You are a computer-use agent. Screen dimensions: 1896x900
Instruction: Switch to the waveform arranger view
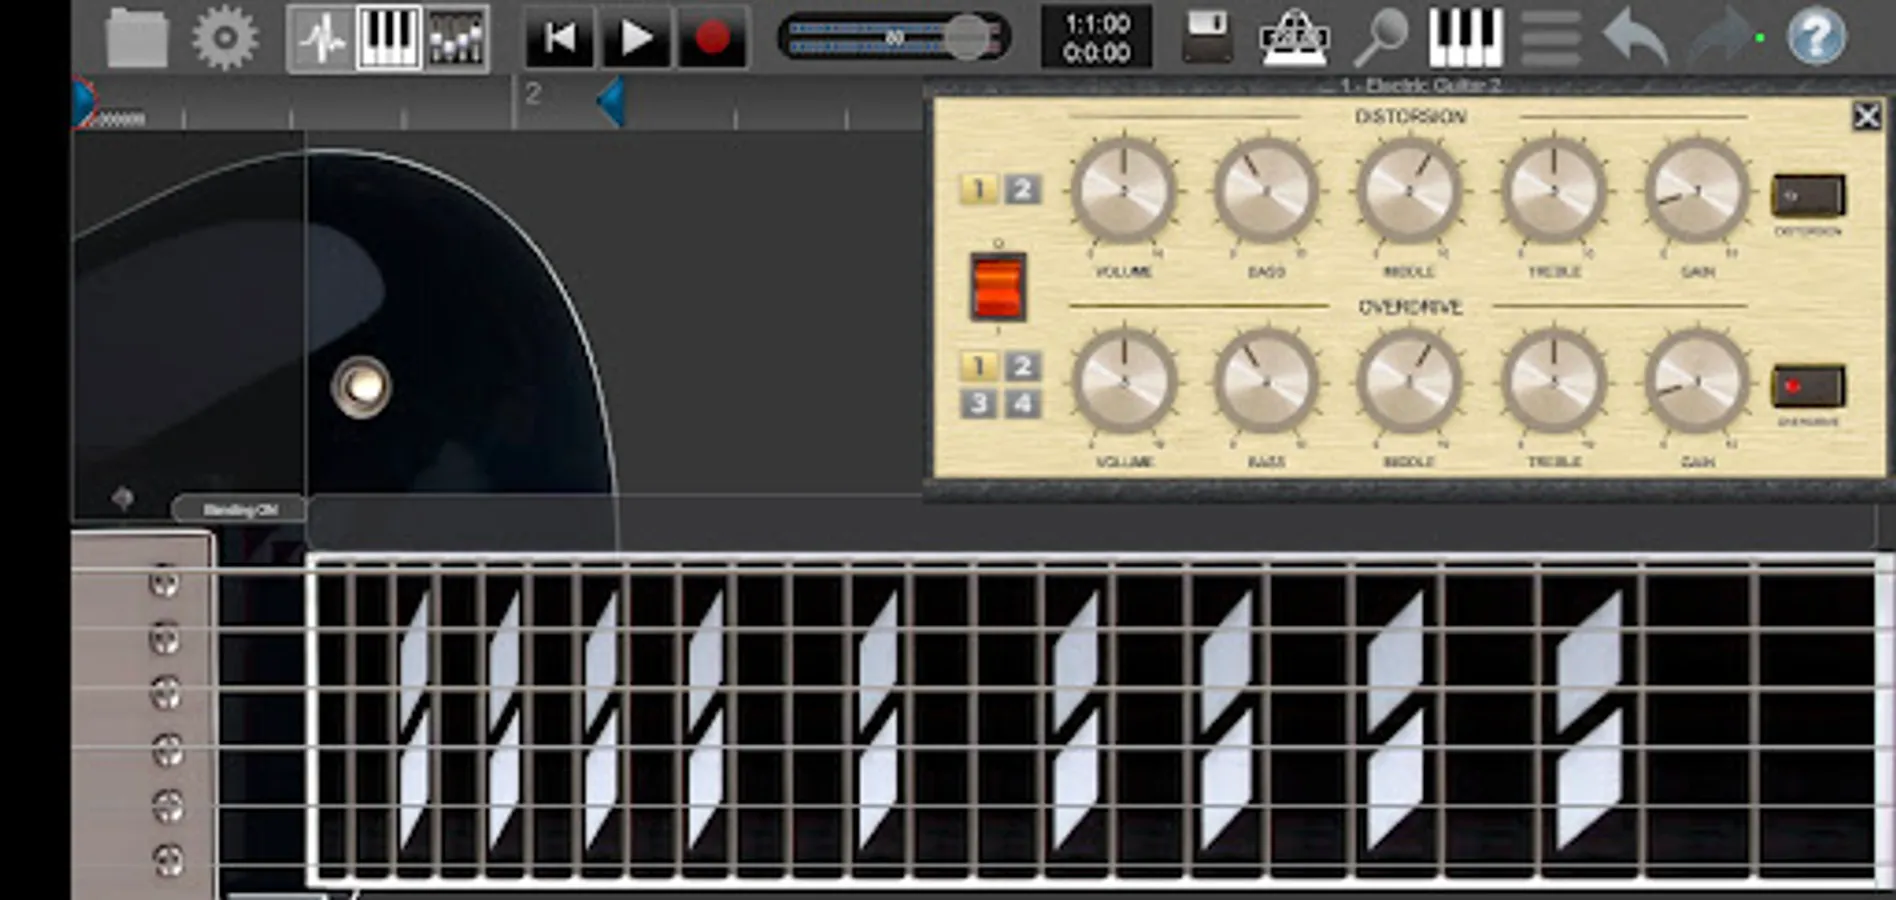[321, 39]
